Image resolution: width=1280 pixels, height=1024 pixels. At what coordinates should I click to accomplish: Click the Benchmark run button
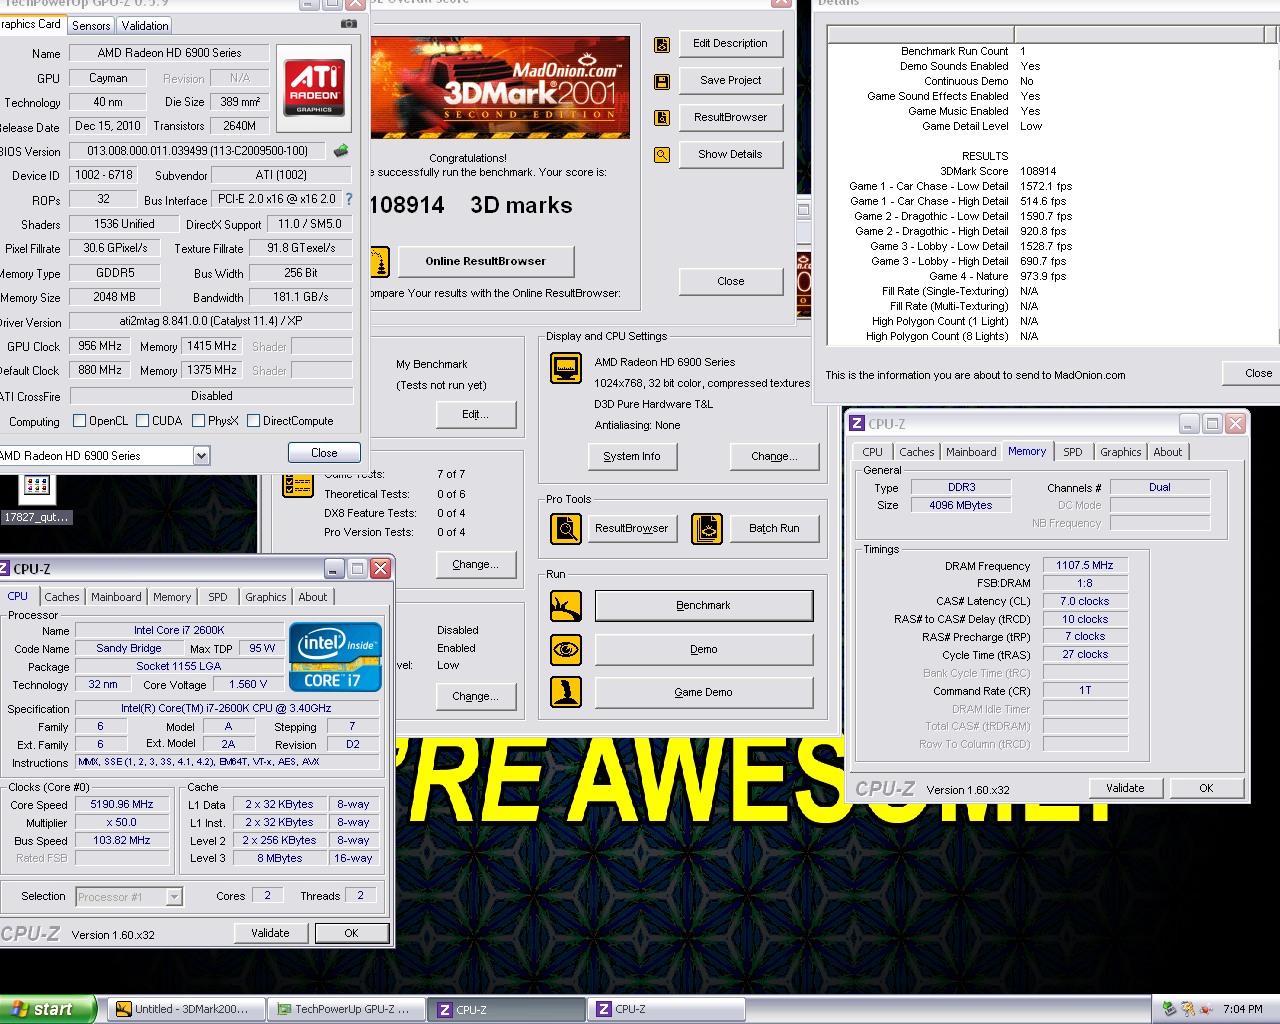704,606
